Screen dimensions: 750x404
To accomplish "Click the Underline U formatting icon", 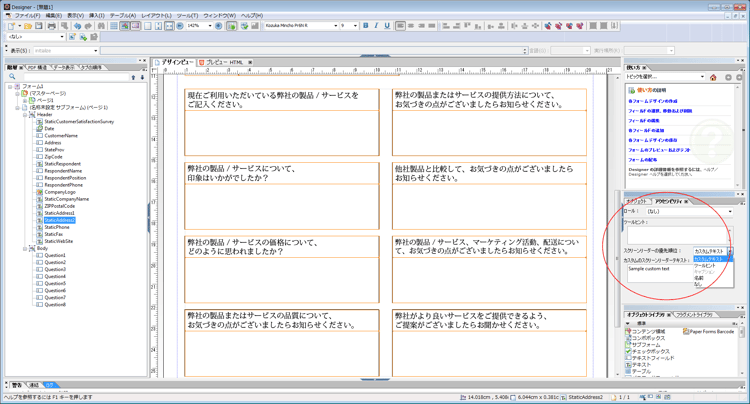I will click(387, 26).
